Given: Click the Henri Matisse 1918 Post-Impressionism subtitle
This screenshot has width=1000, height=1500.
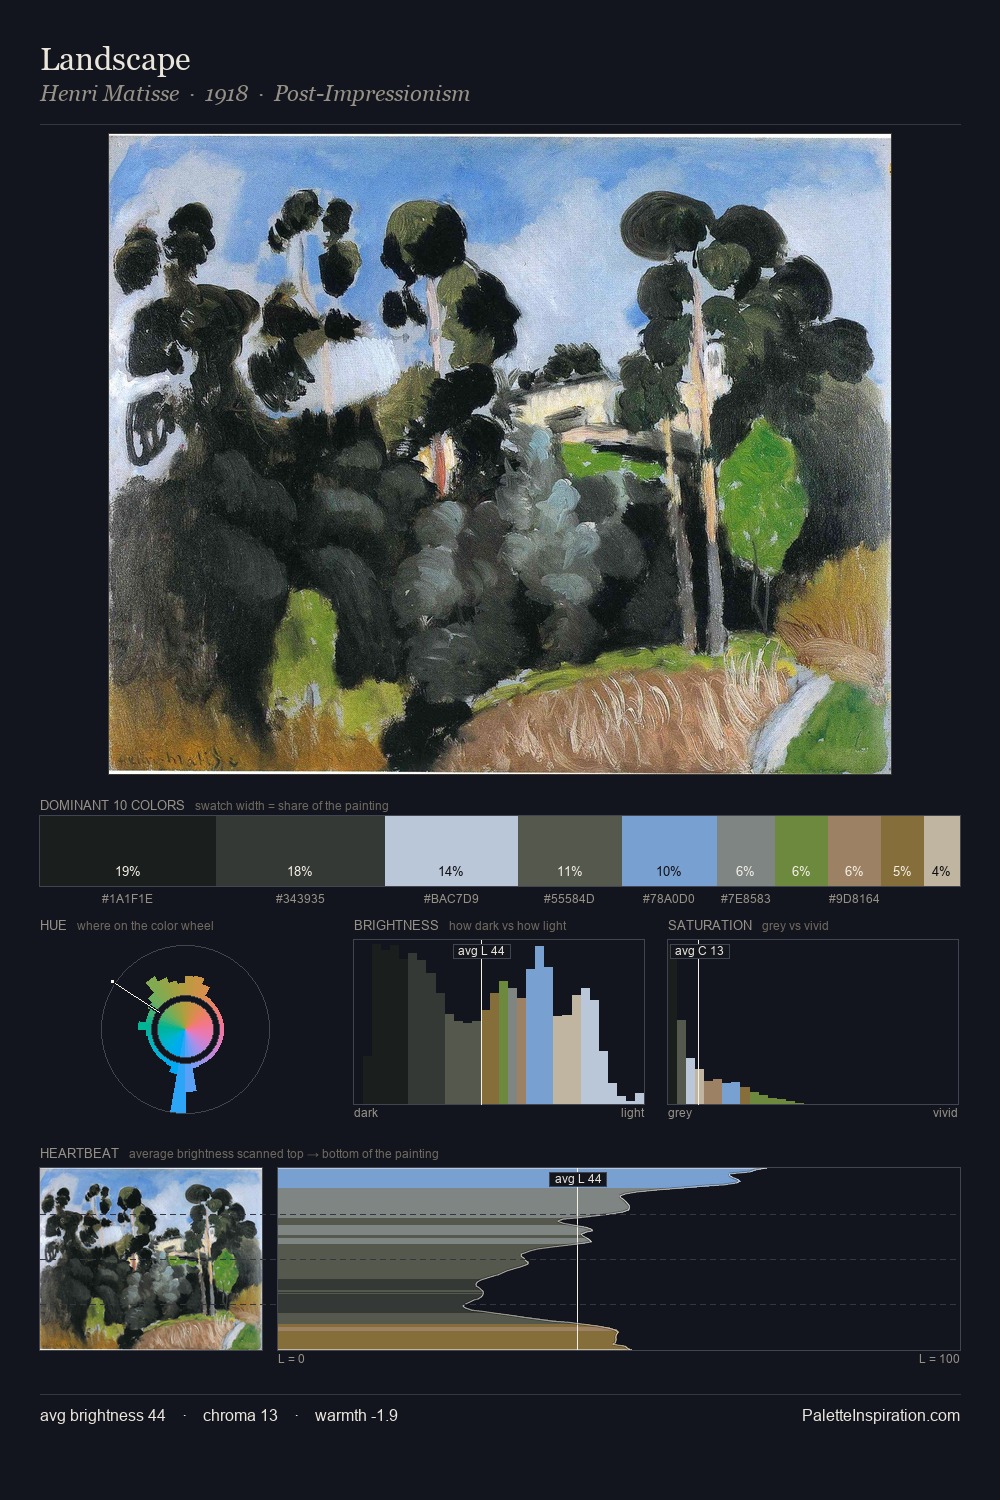Looking at the screenshot, I should point(255,94).
